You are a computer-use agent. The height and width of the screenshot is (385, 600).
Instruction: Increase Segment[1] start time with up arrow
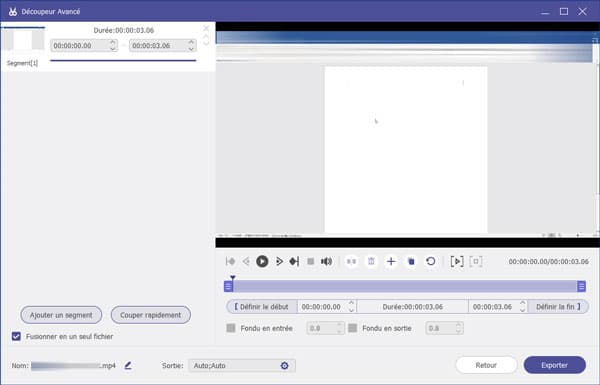113,42
